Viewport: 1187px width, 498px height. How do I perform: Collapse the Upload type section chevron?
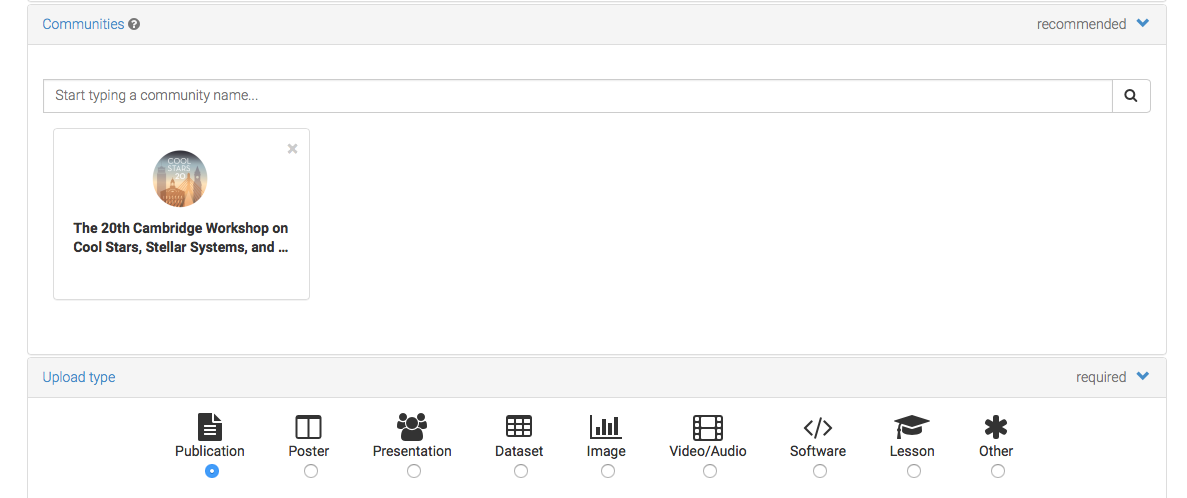(1143, 376)
